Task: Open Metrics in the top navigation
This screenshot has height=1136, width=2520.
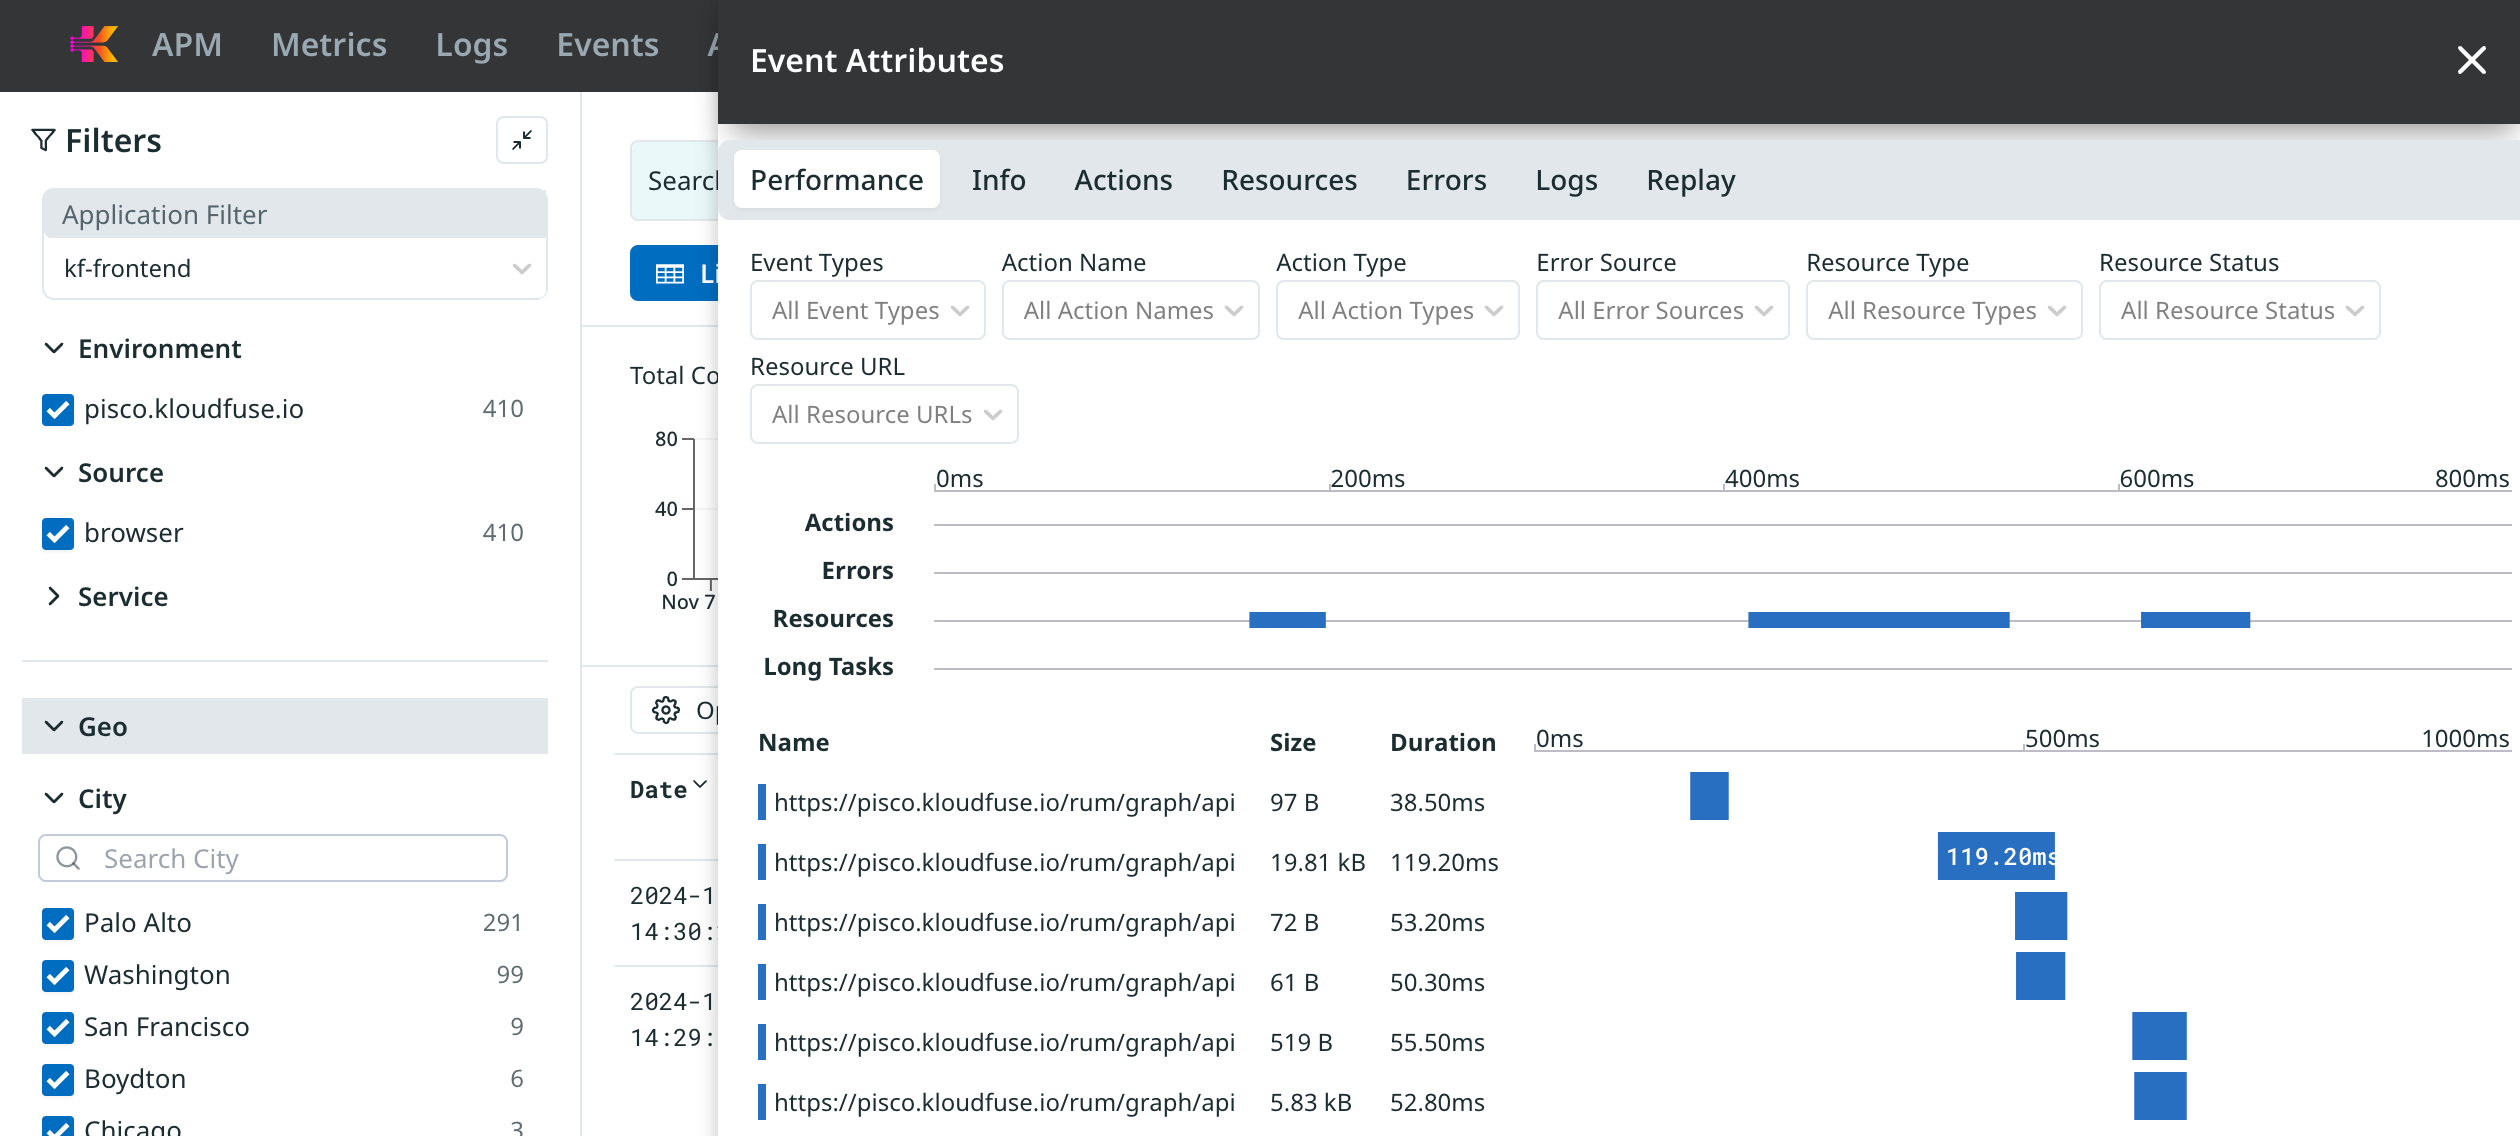Action: pos(328,45)
